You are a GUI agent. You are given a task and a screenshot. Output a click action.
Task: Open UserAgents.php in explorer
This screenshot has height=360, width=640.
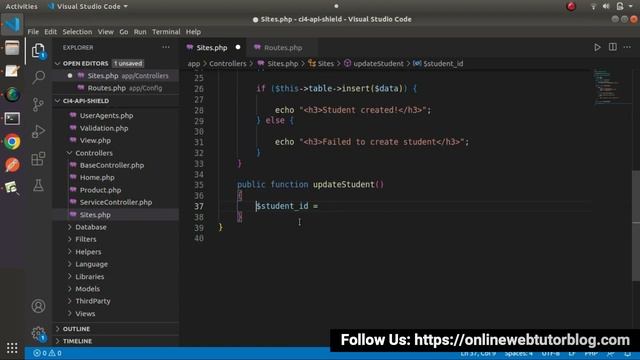106,116
